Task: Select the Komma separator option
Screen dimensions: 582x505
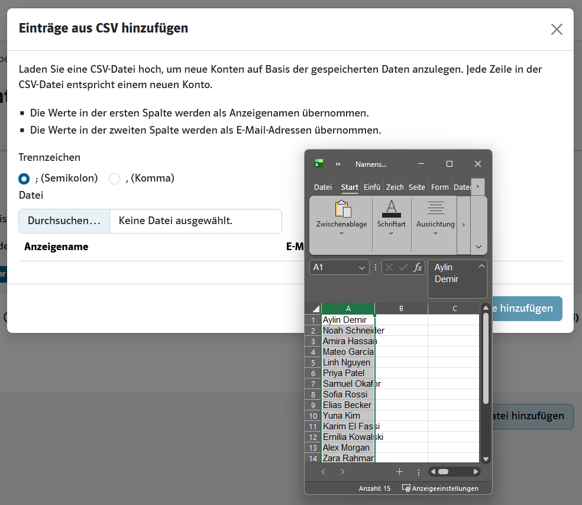Action: [114, 178]
